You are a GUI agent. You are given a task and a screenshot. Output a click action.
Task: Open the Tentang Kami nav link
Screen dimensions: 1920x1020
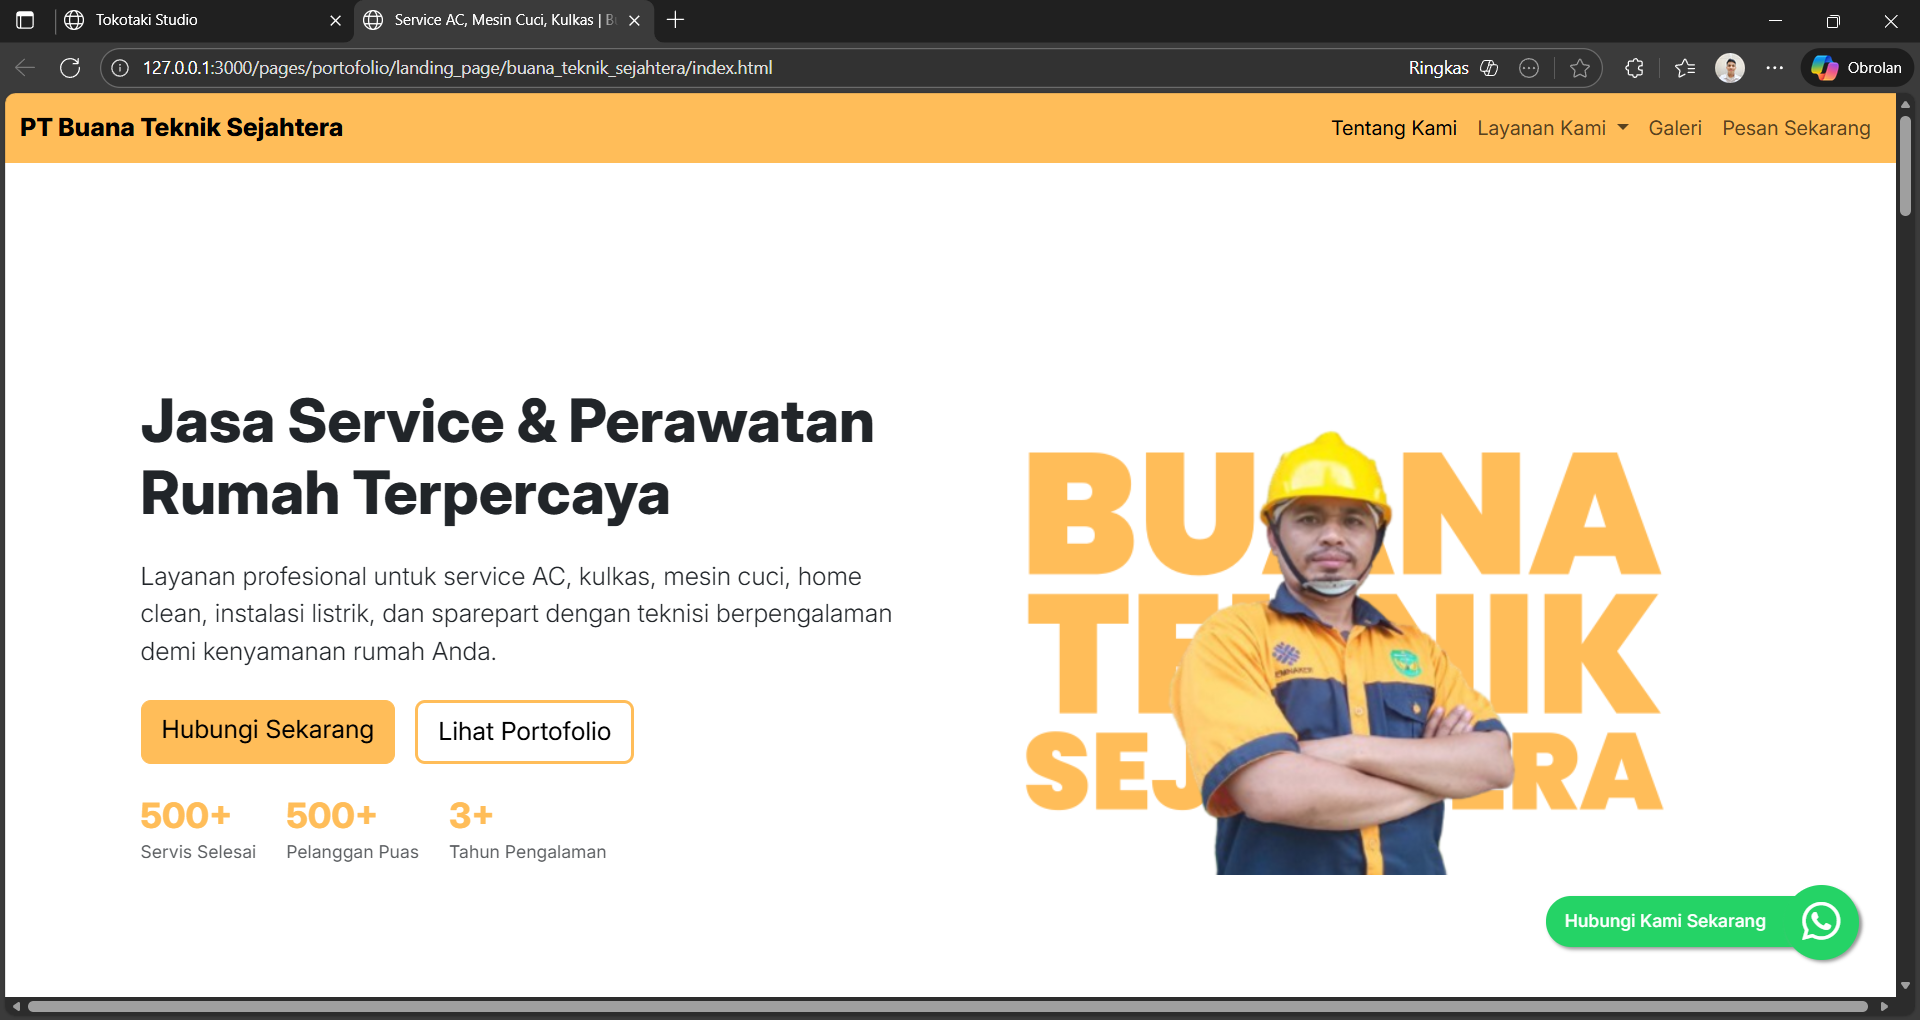point(1393,128)
